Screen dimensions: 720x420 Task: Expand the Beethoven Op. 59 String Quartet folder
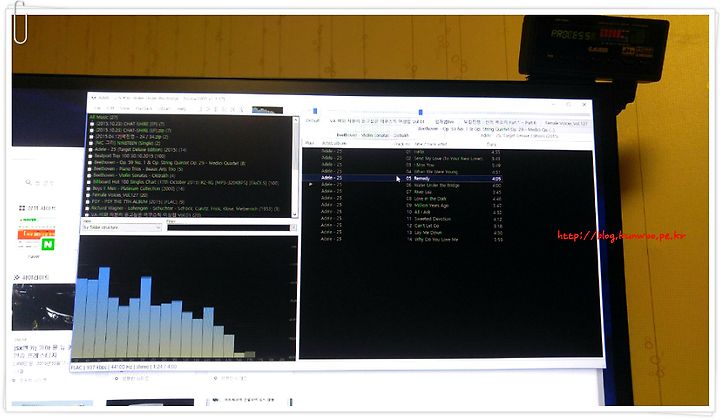pyautogui.click(x=90, y=162)
